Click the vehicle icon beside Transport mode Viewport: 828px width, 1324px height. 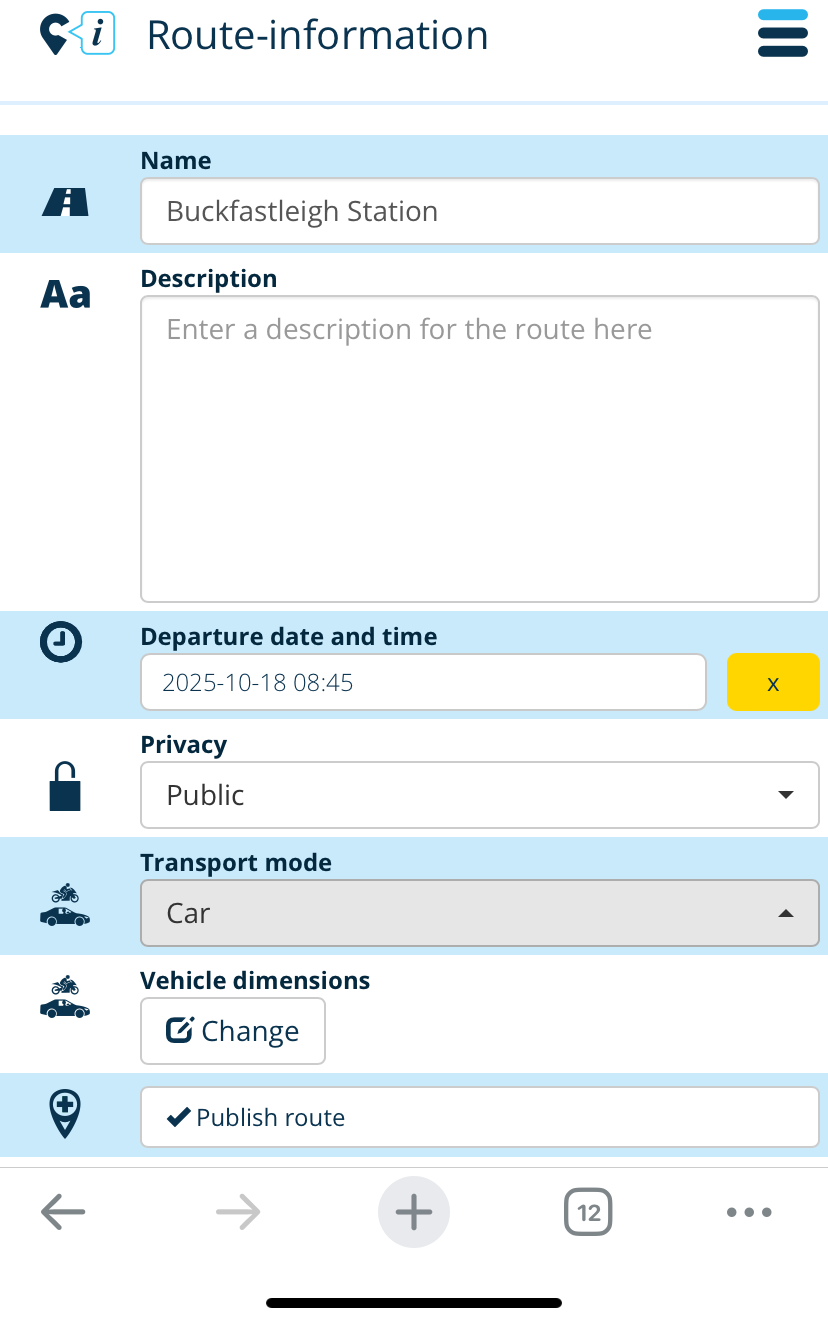[x=65, y=904]
